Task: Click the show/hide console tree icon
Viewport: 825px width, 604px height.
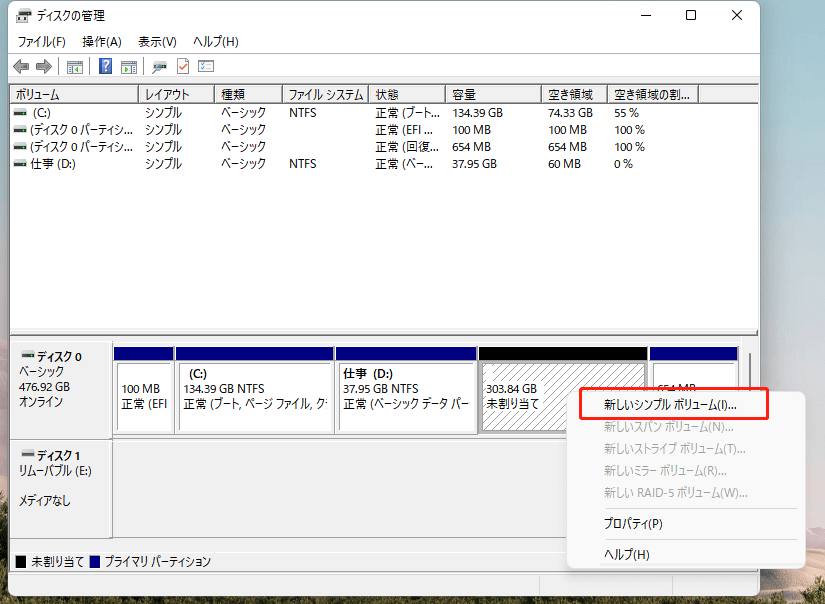Action: [74, 67]
